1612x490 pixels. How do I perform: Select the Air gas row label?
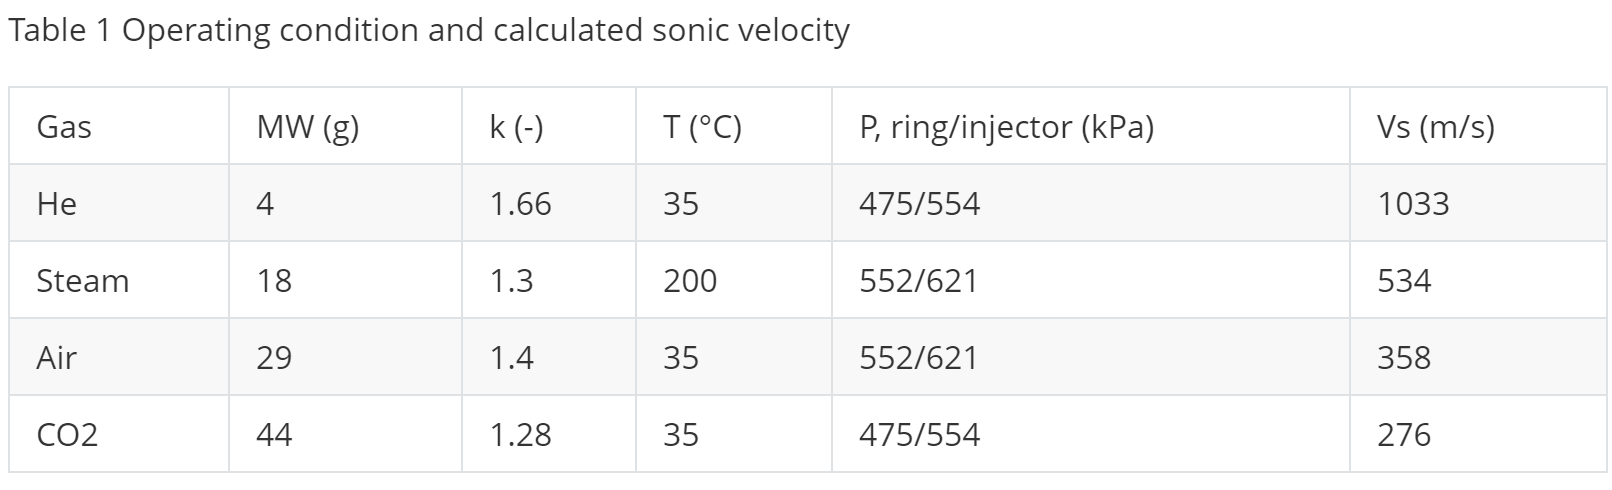click(56, 358)
